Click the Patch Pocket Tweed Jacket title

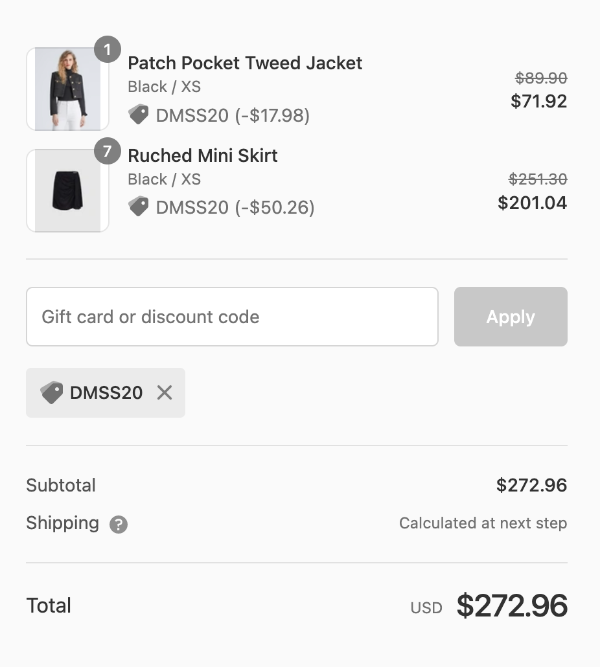[245, 63]
